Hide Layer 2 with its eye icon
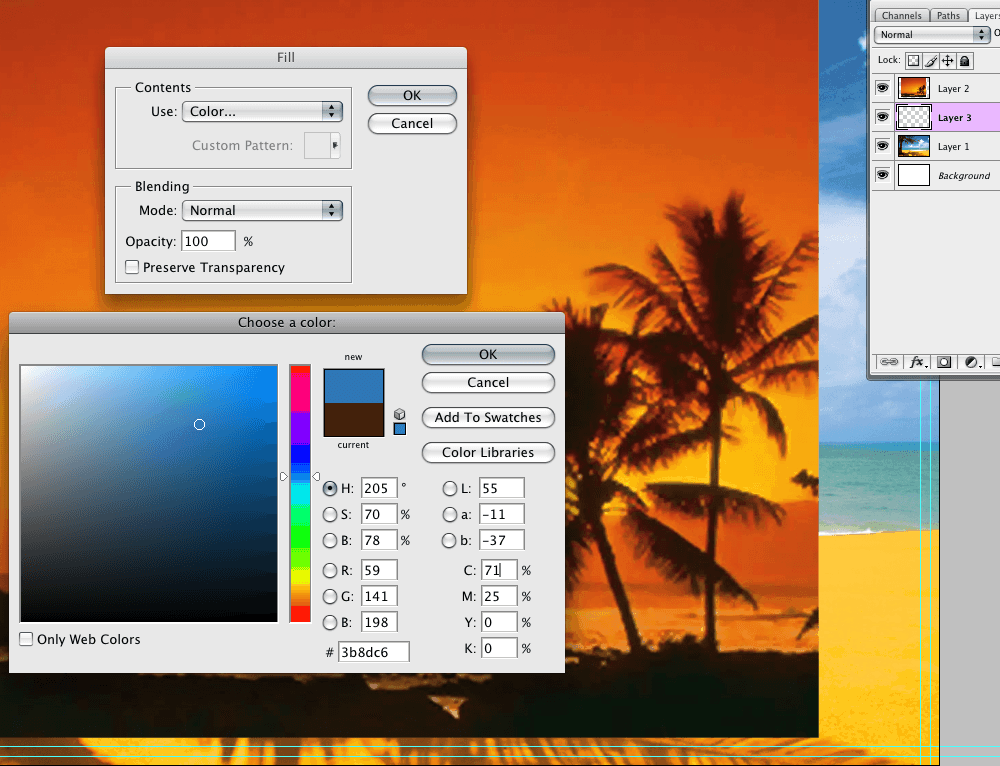 [882, 88]
